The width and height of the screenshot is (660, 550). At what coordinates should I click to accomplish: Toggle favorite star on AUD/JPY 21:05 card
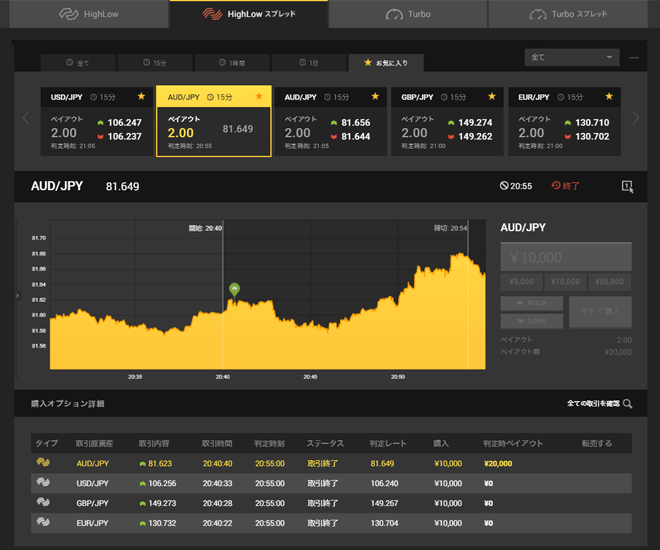coord(375,96)
